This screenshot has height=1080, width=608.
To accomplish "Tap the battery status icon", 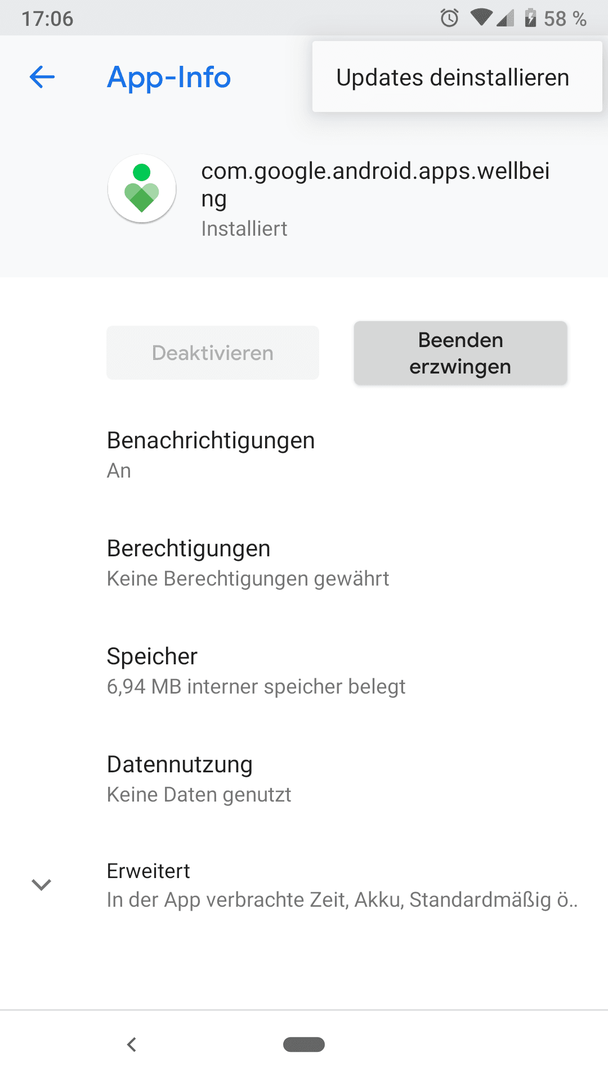I will coord(530,18).
